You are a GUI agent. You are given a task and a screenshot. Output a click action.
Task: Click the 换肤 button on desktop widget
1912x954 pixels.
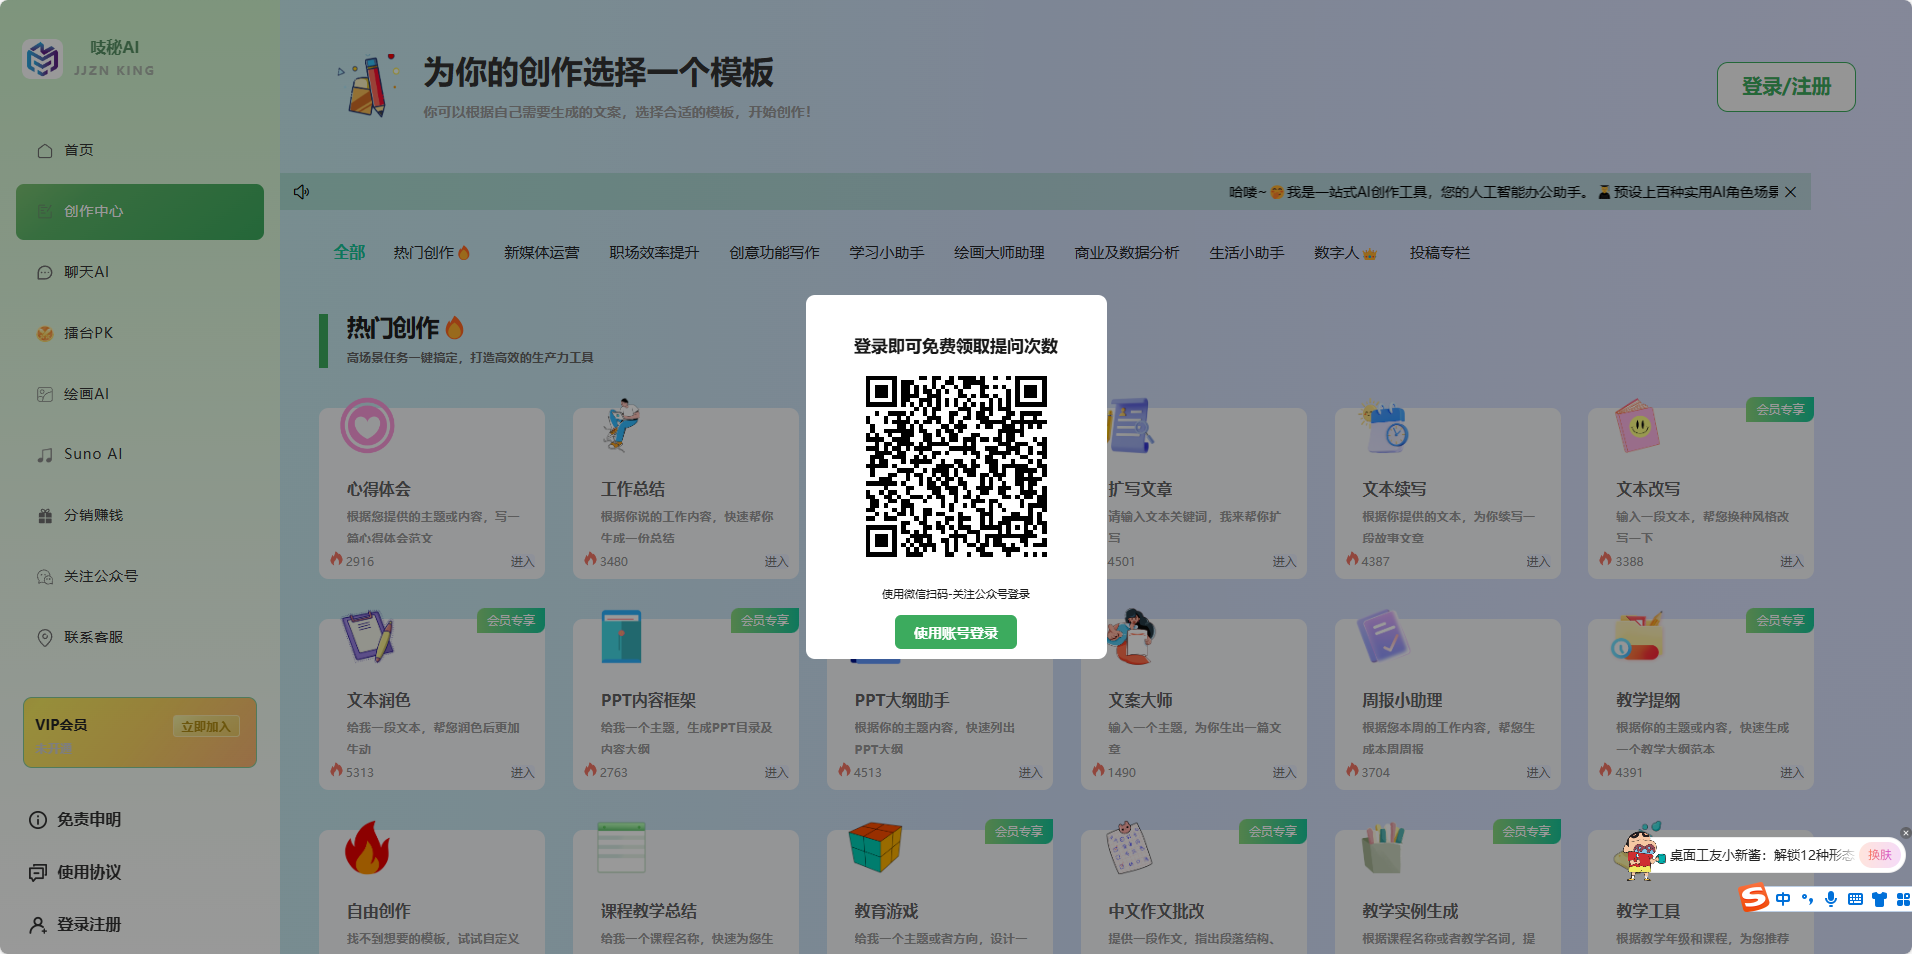[1879, 855]
